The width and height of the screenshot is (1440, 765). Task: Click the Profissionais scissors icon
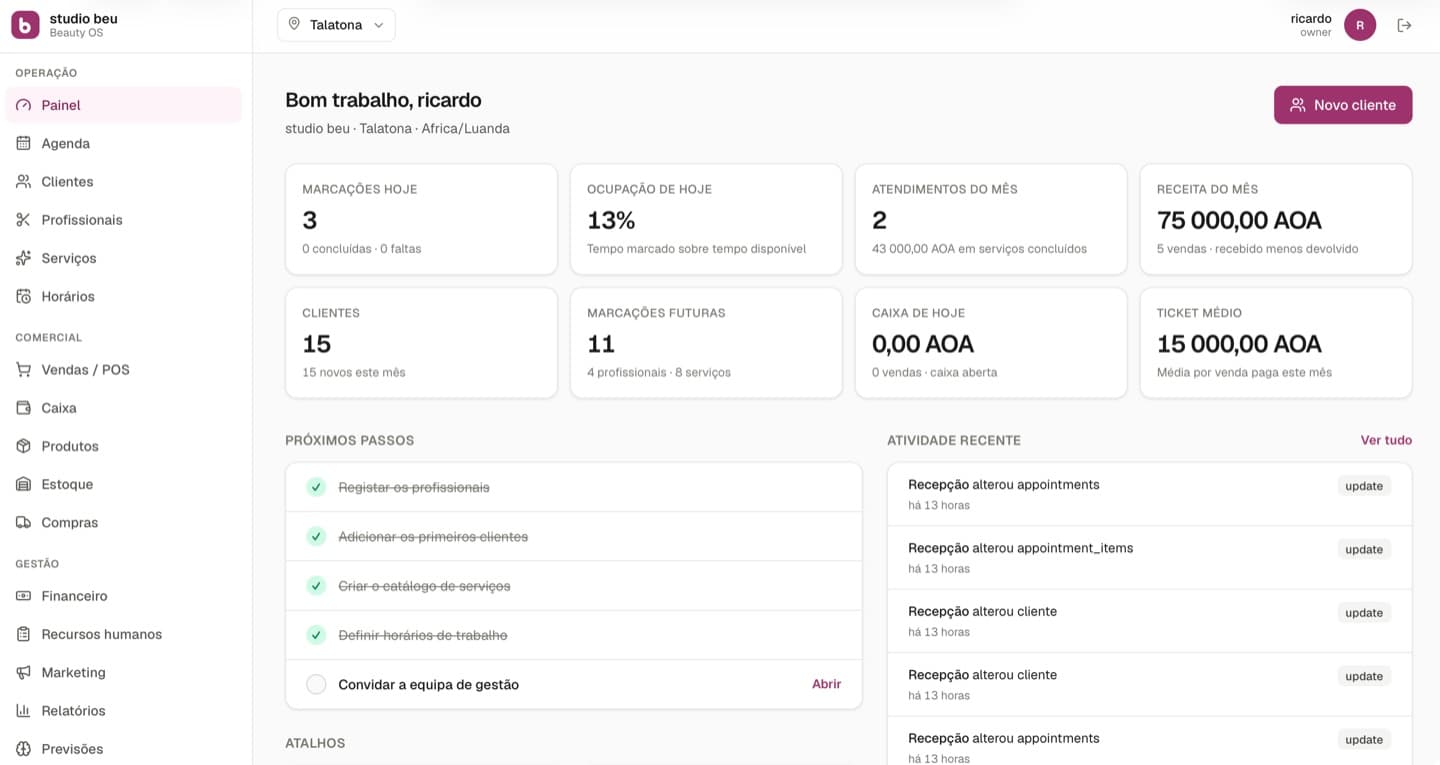[x=23, y=219]
